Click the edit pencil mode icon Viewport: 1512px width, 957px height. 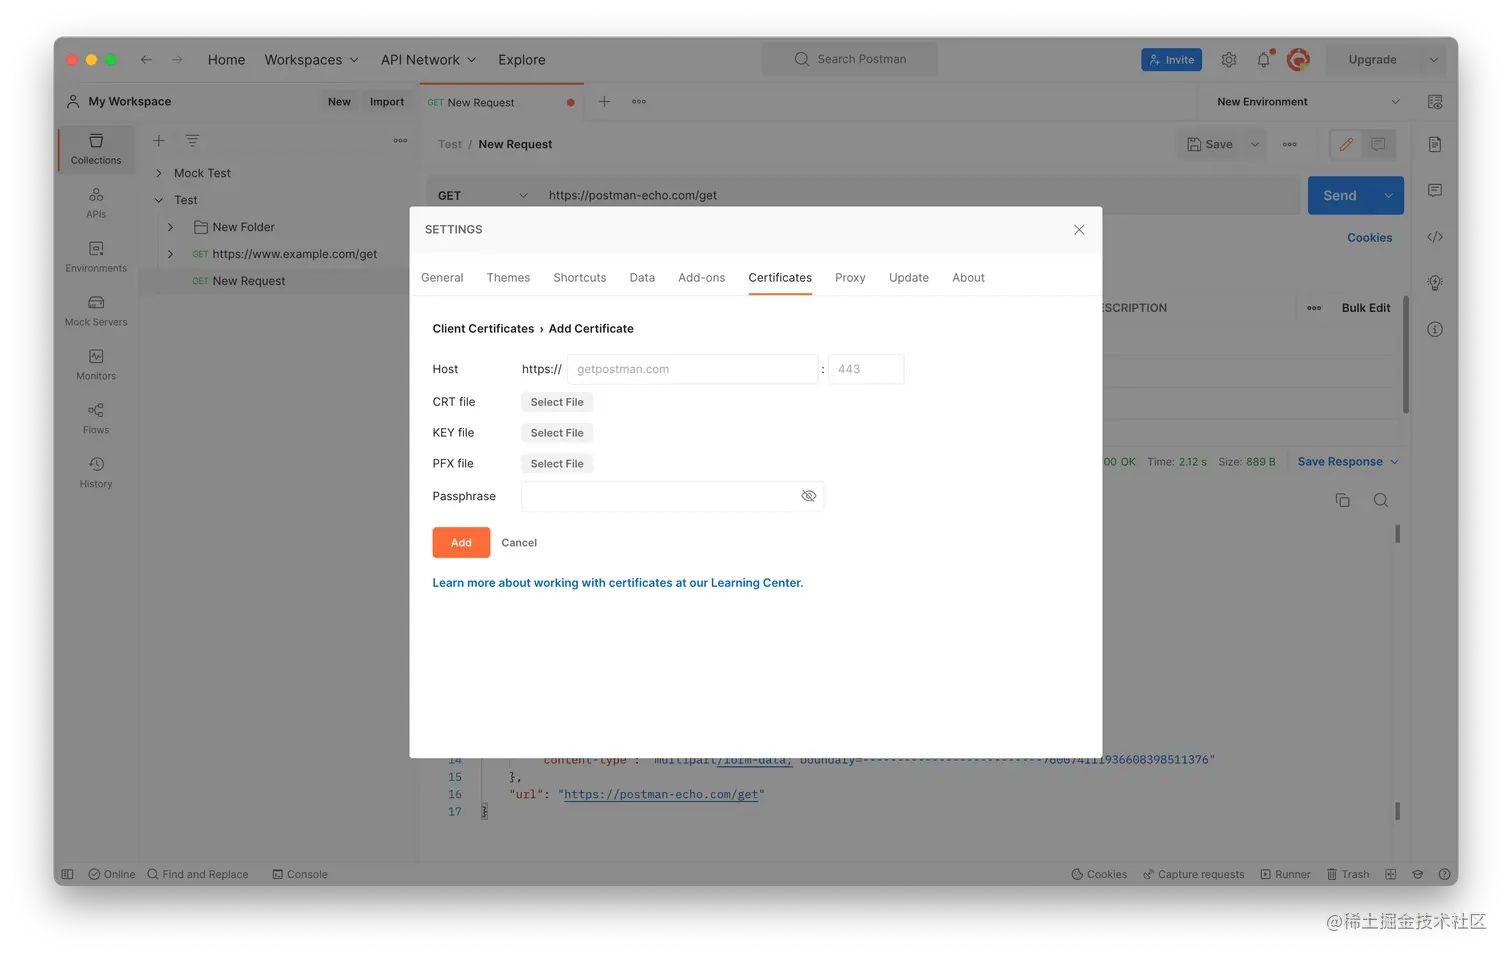(1346, 145)
